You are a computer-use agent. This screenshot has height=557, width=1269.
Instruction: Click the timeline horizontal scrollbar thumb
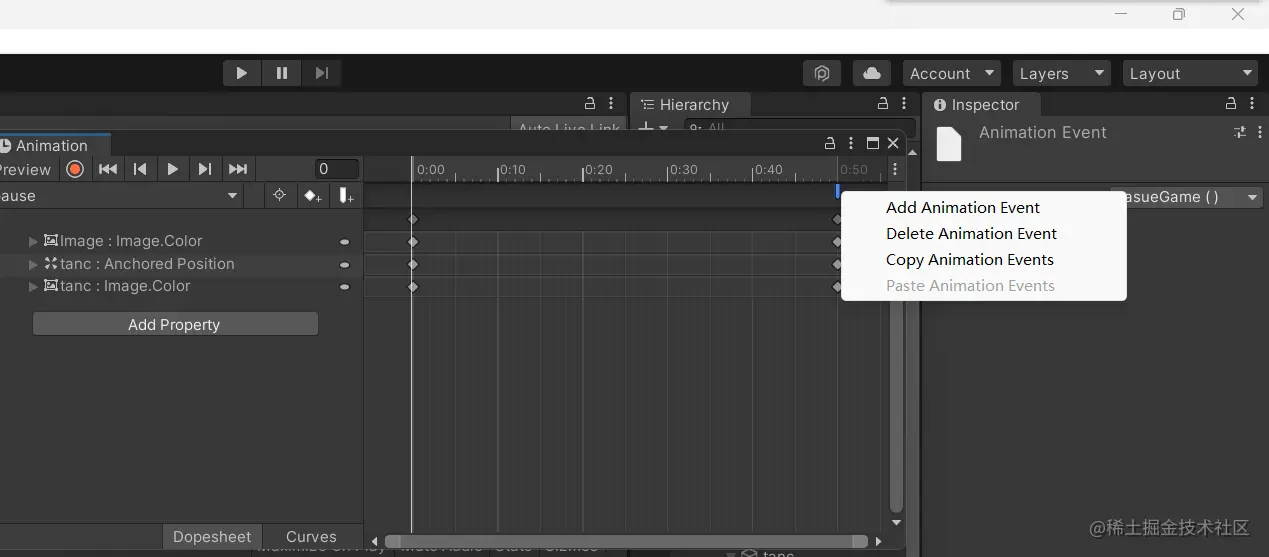point(627,541)
